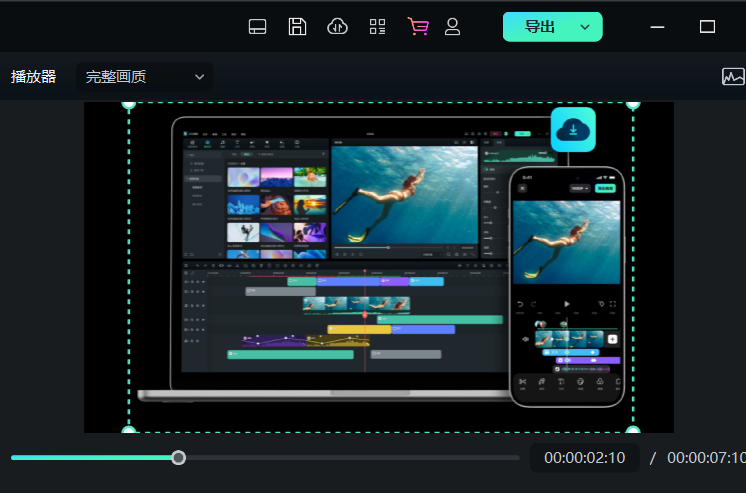The image size is (746, 493).
Task: Open the cloud upload icon
Action: coord(338,27)
